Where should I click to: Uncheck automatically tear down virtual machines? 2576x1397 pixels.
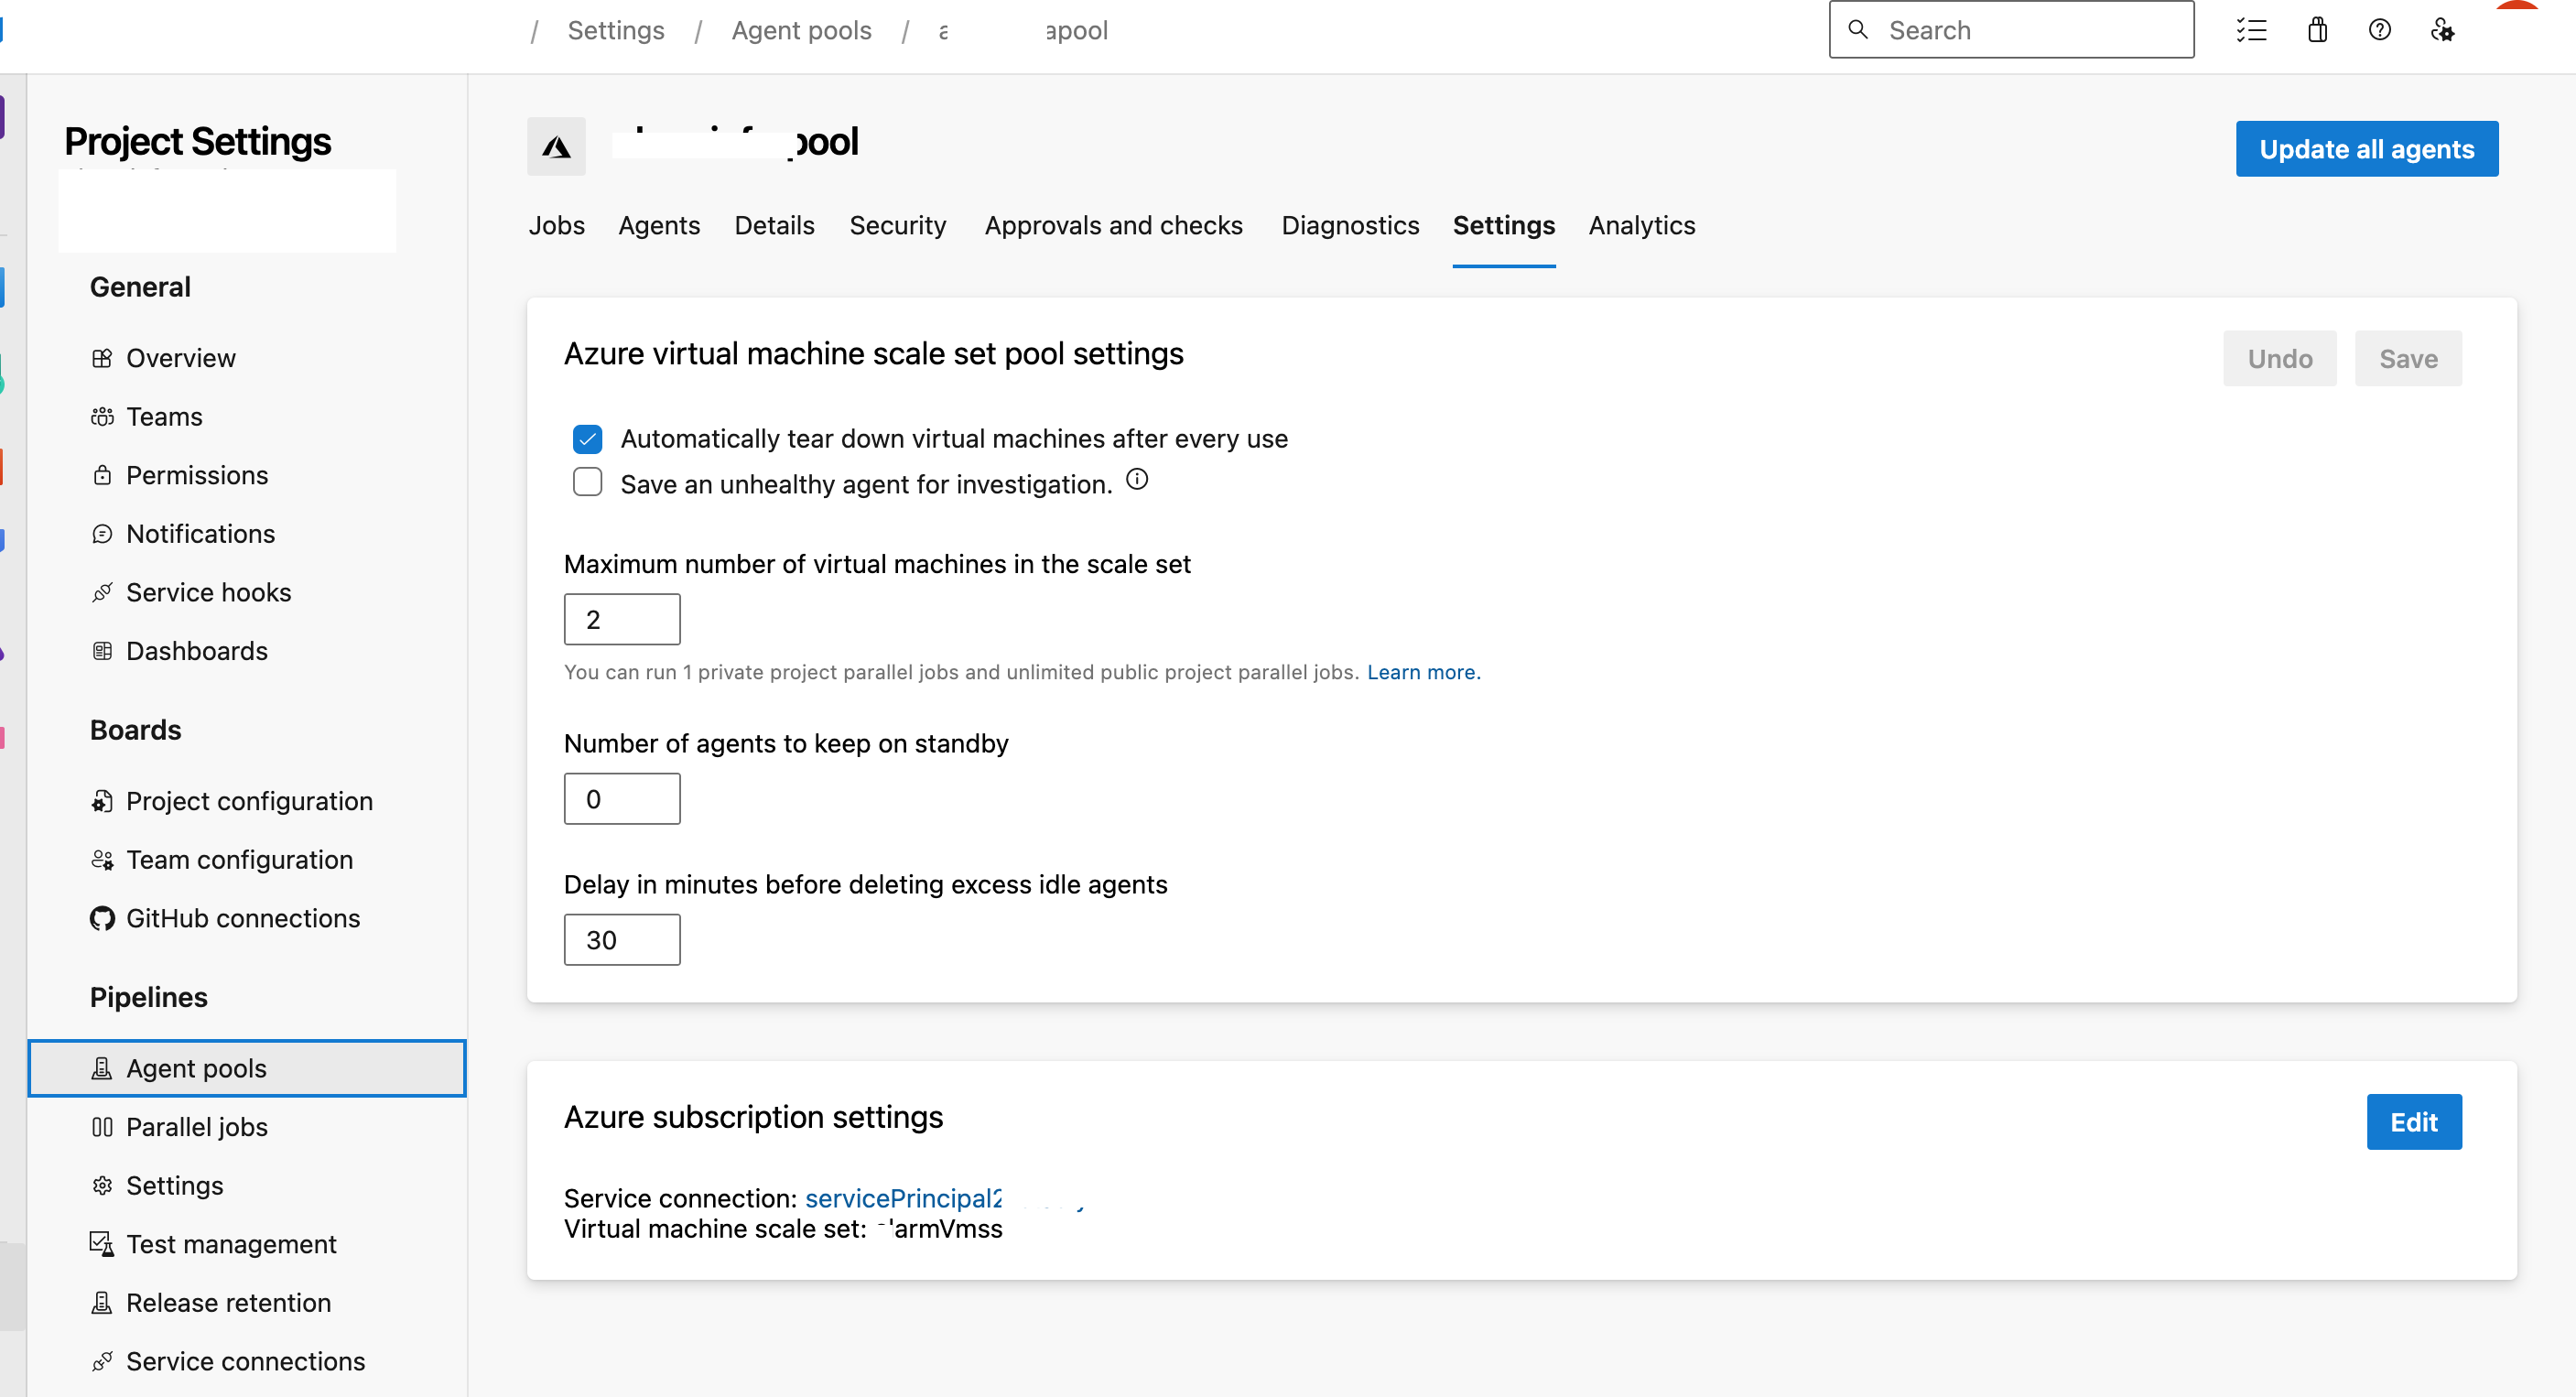[587, 439]
